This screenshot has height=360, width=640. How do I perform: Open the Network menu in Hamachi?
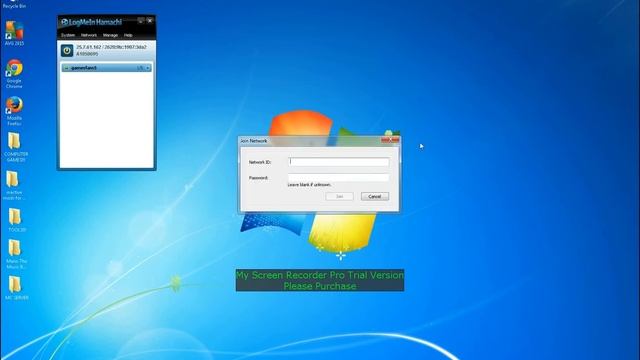click(x=89, y=36)
